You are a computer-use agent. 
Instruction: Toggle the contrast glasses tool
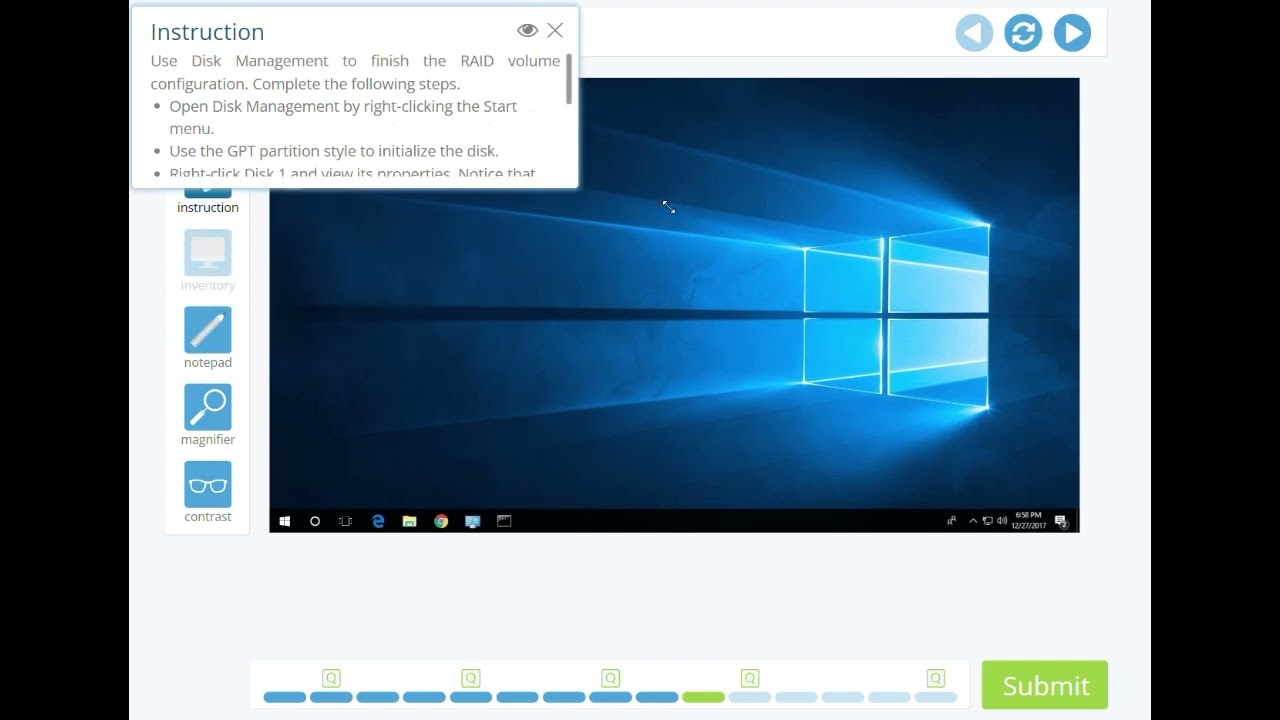pyautogui.click(x=208, y=492)
